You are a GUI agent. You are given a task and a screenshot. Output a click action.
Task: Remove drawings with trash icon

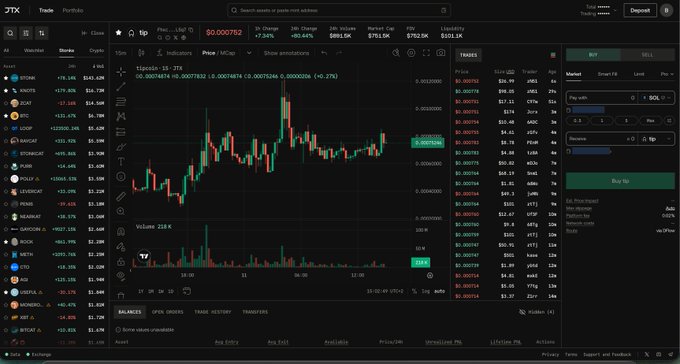pos(121,295)
